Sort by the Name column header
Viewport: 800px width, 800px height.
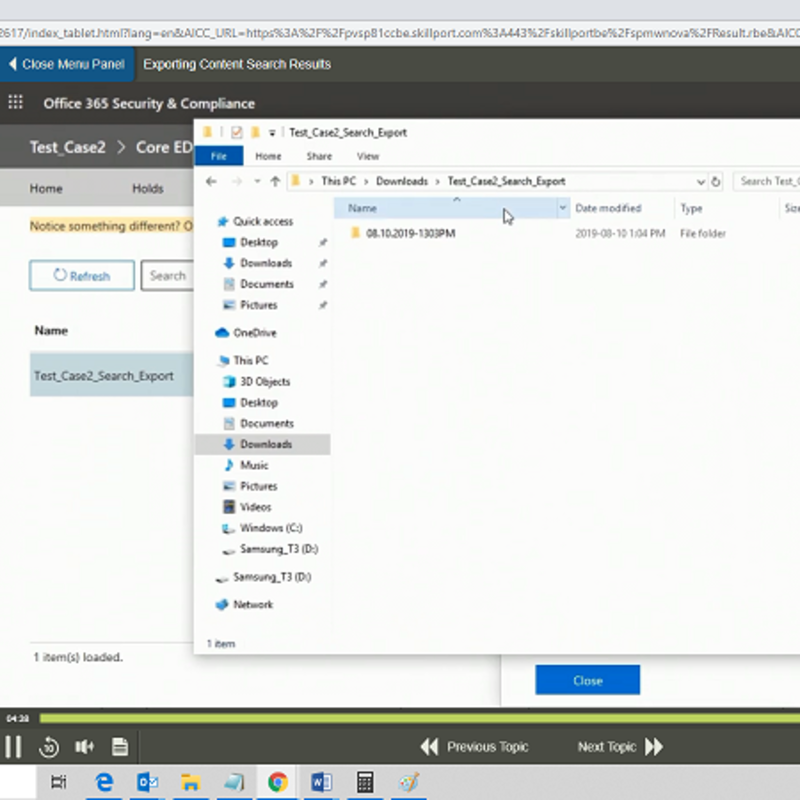pos(446,208)
